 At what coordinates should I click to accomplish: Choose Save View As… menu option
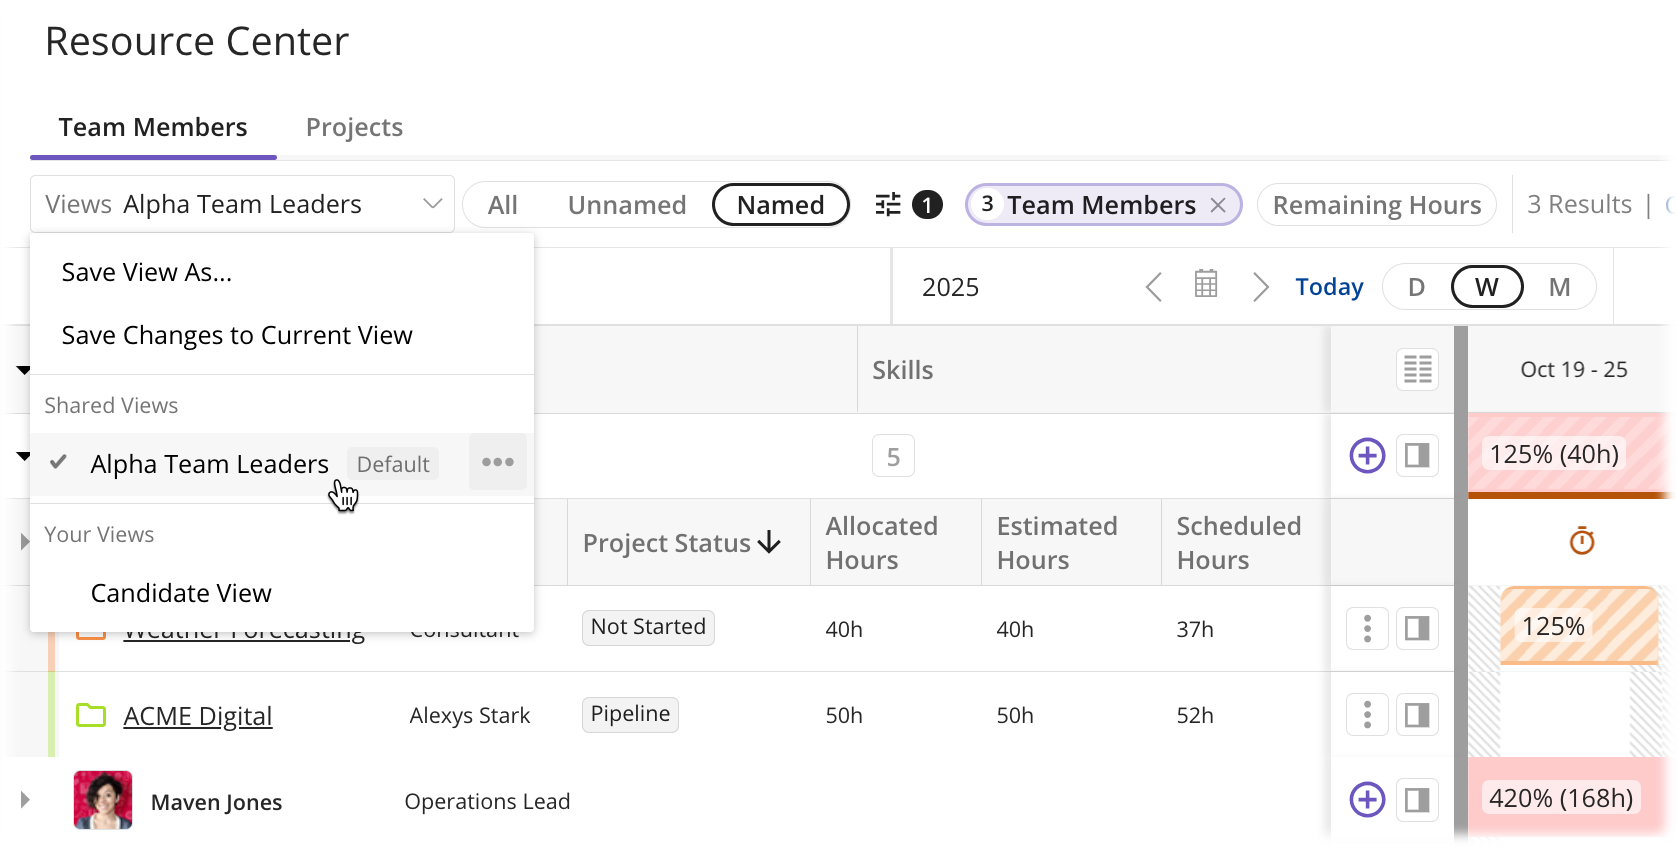[147, 272]
